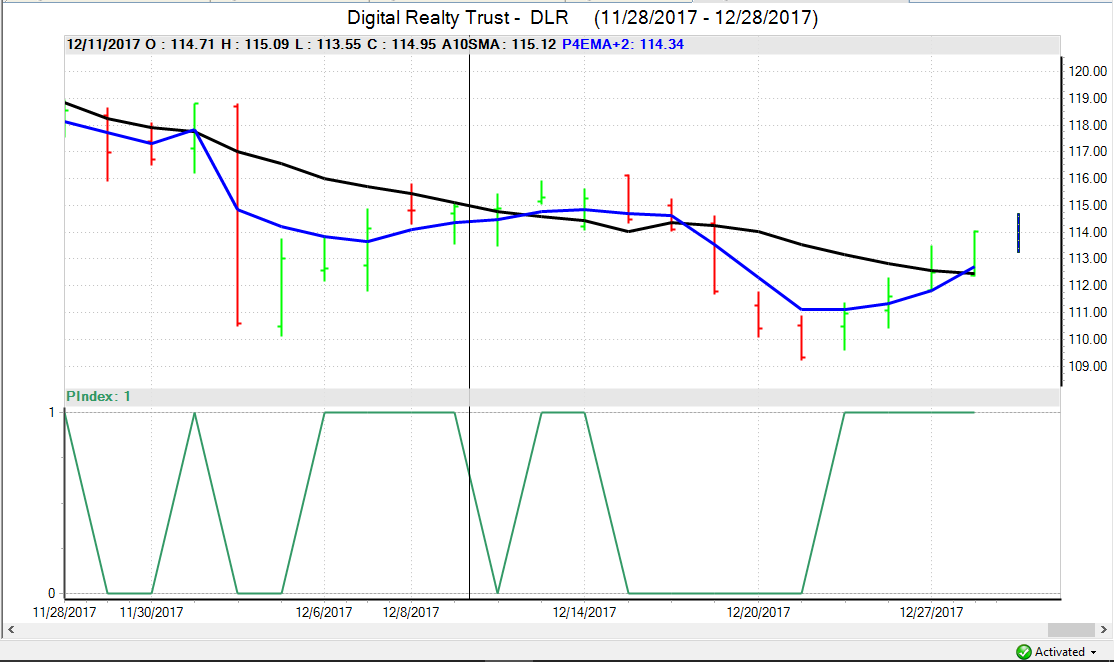Click the 12/6/2017 date axis label
The height and width of the screenshot is (662, 1114).
[324, 612]
